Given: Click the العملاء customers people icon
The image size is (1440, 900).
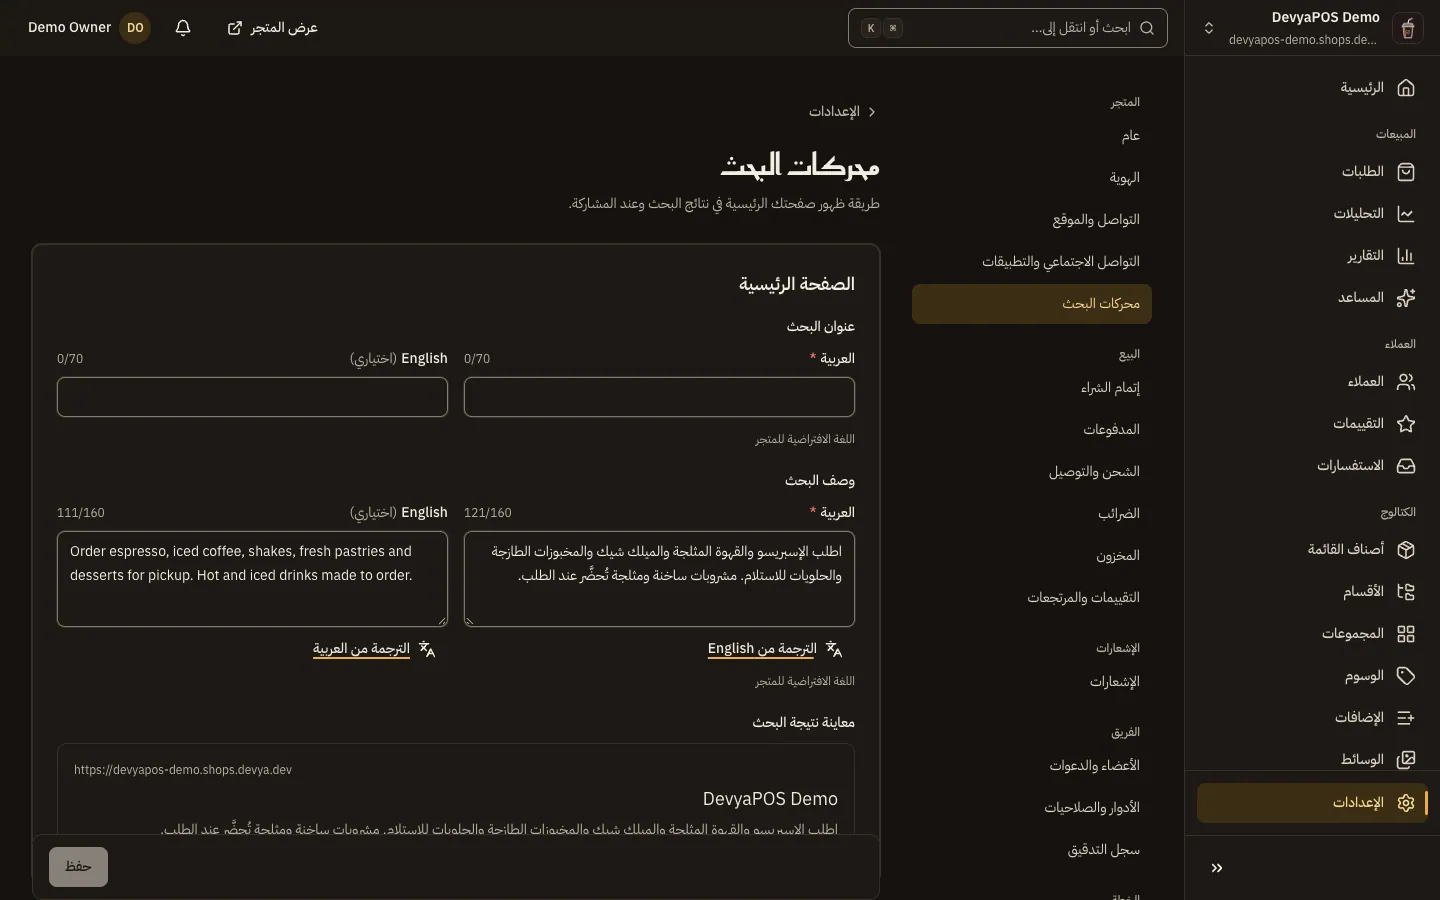Looking at the screenshot, I should (1406, 382).
